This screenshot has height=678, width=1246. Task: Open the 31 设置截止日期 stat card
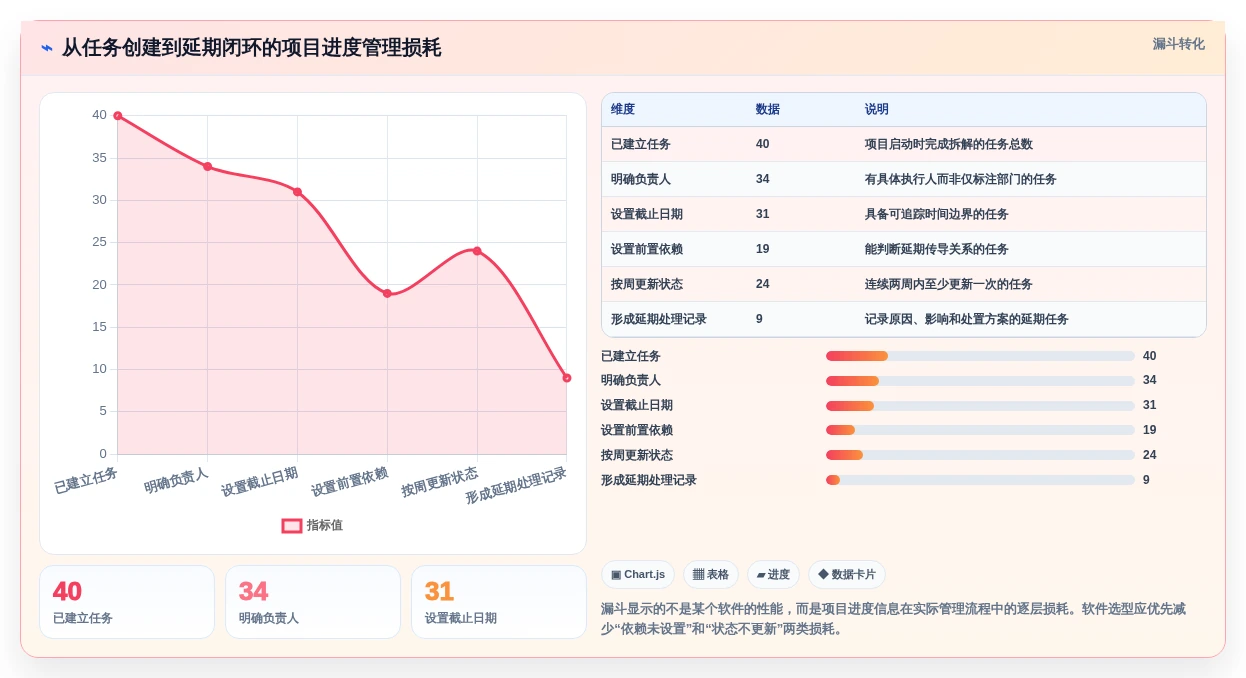(x=499, y=602)
